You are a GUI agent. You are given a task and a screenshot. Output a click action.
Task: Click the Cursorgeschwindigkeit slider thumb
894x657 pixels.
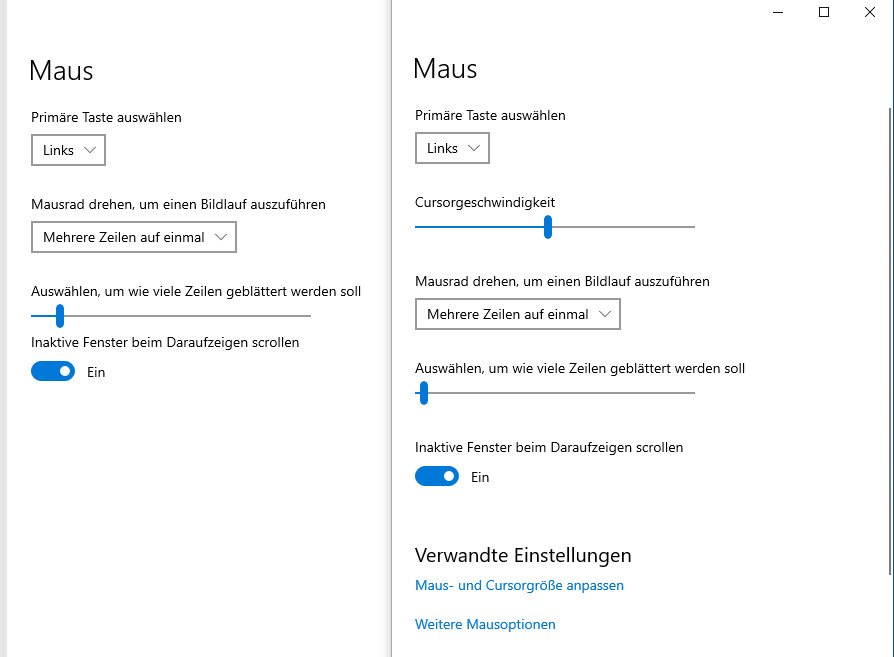pyautogui.click(x=548, y=227)
